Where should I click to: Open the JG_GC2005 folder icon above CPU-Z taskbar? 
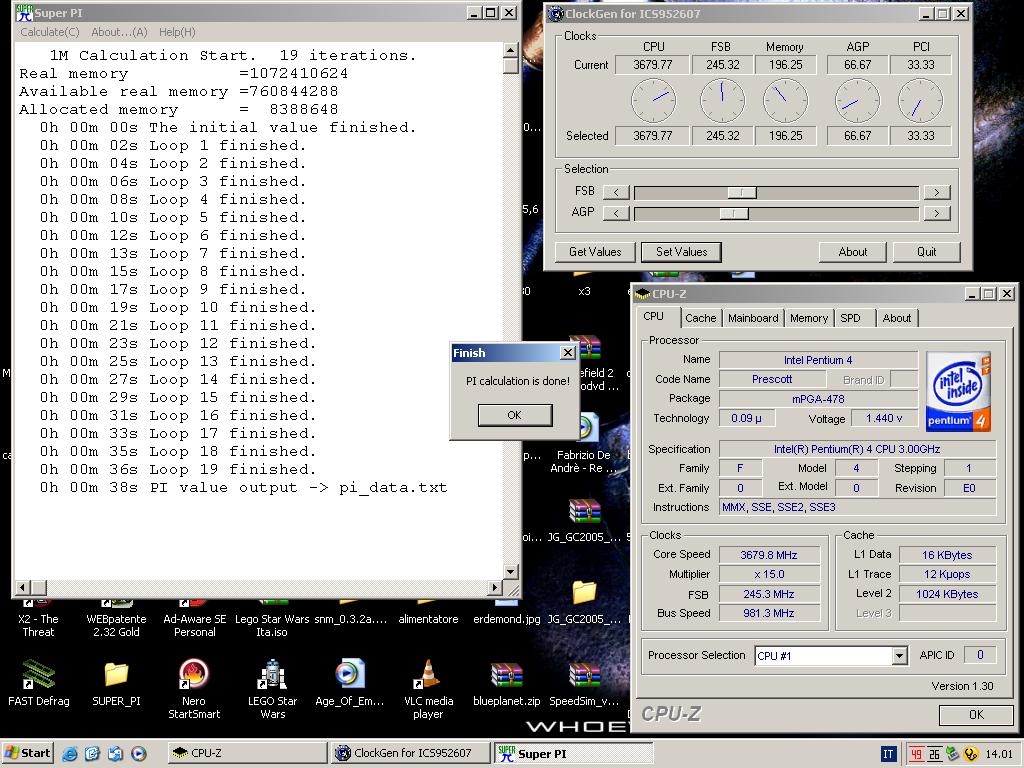coord(584,592)
